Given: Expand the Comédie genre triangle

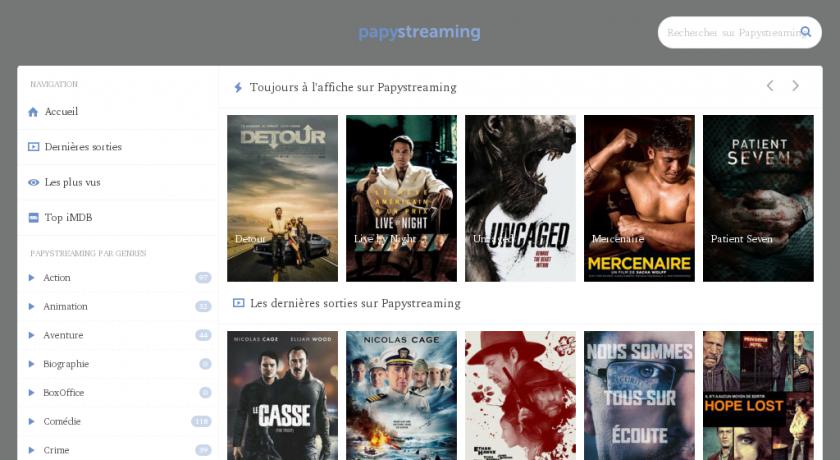Looking at the screenshot, I should point(31,421).
